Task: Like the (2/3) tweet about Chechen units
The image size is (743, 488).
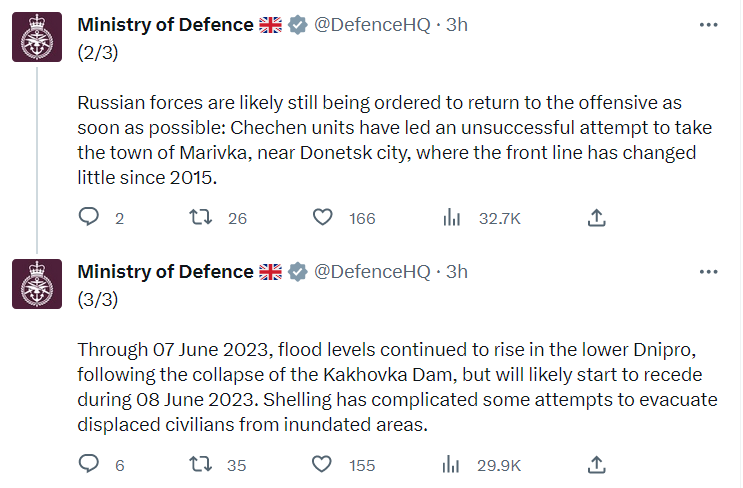Action: (322, 217)
